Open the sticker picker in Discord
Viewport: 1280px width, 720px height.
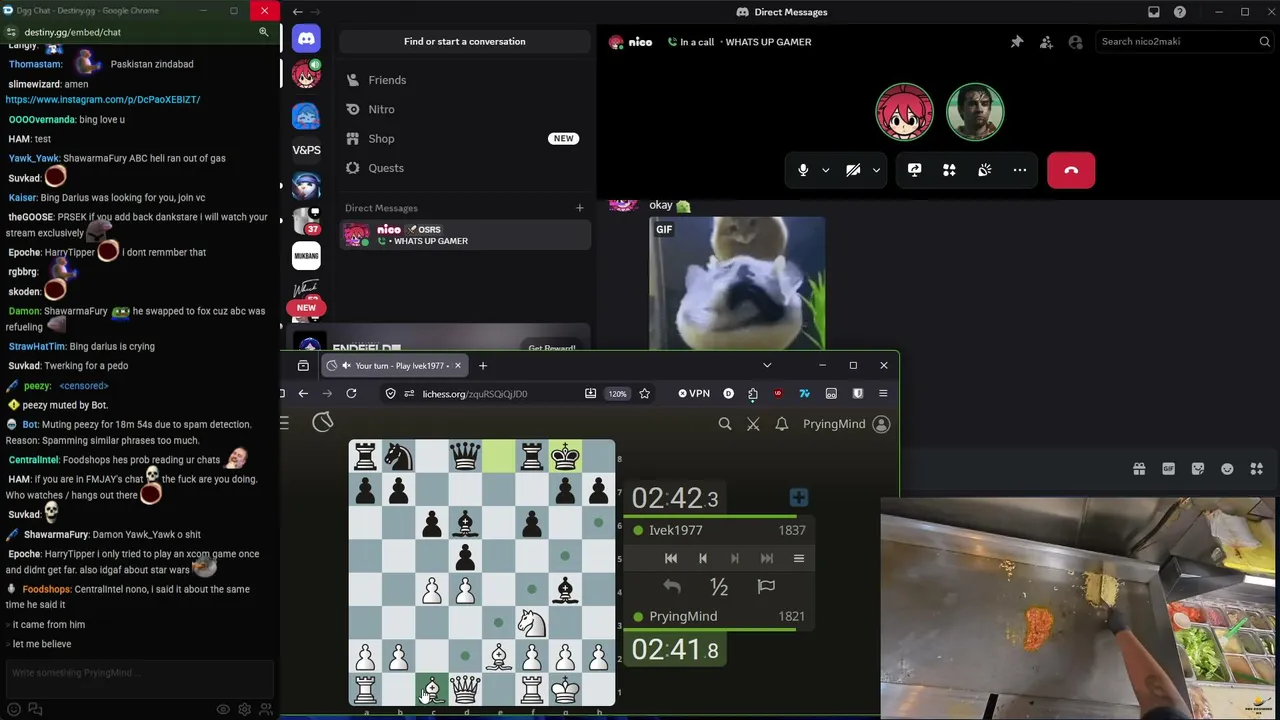click(x=1198, y=469)
